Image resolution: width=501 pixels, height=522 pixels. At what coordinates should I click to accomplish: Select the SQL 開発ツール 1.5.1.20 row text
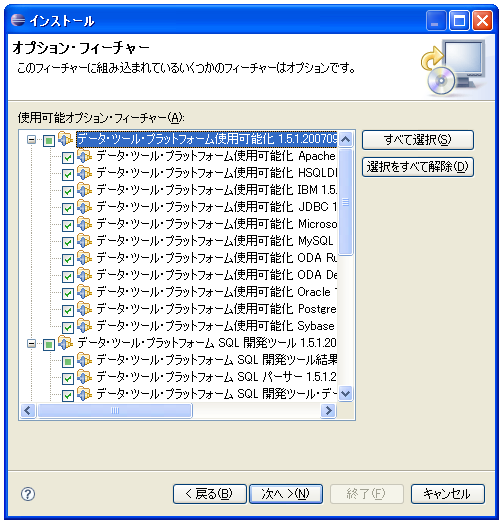[207, 343]
